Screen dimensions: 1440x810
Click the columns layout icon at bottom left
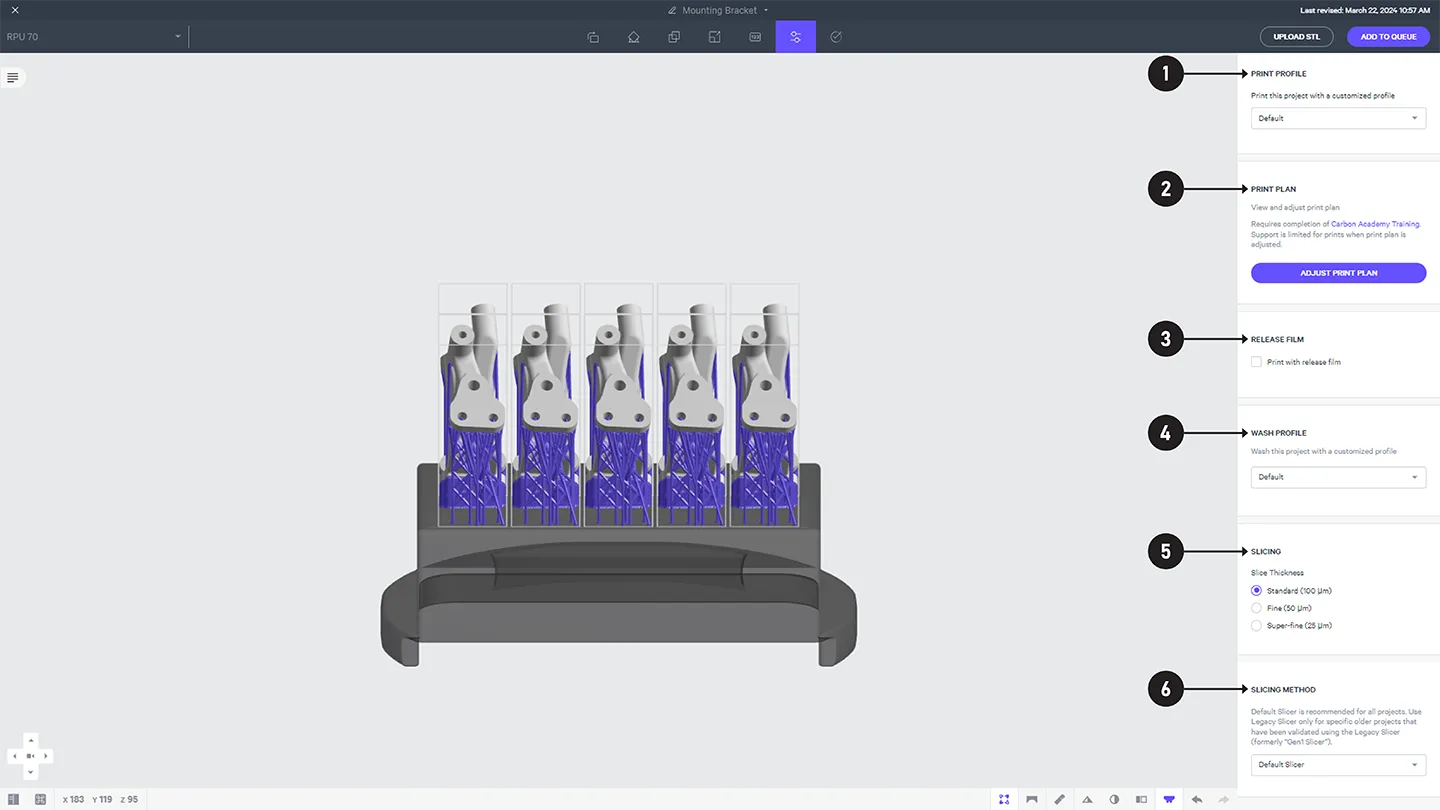click(x=14, y=799)
